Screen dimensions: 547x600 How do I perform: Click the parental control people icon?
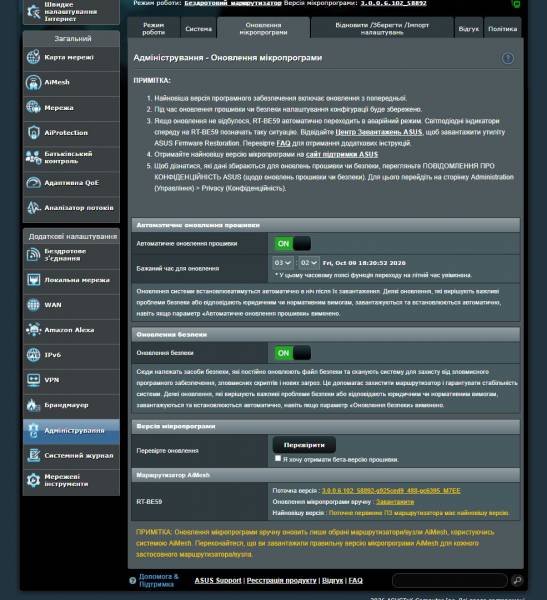coord(33,157)
